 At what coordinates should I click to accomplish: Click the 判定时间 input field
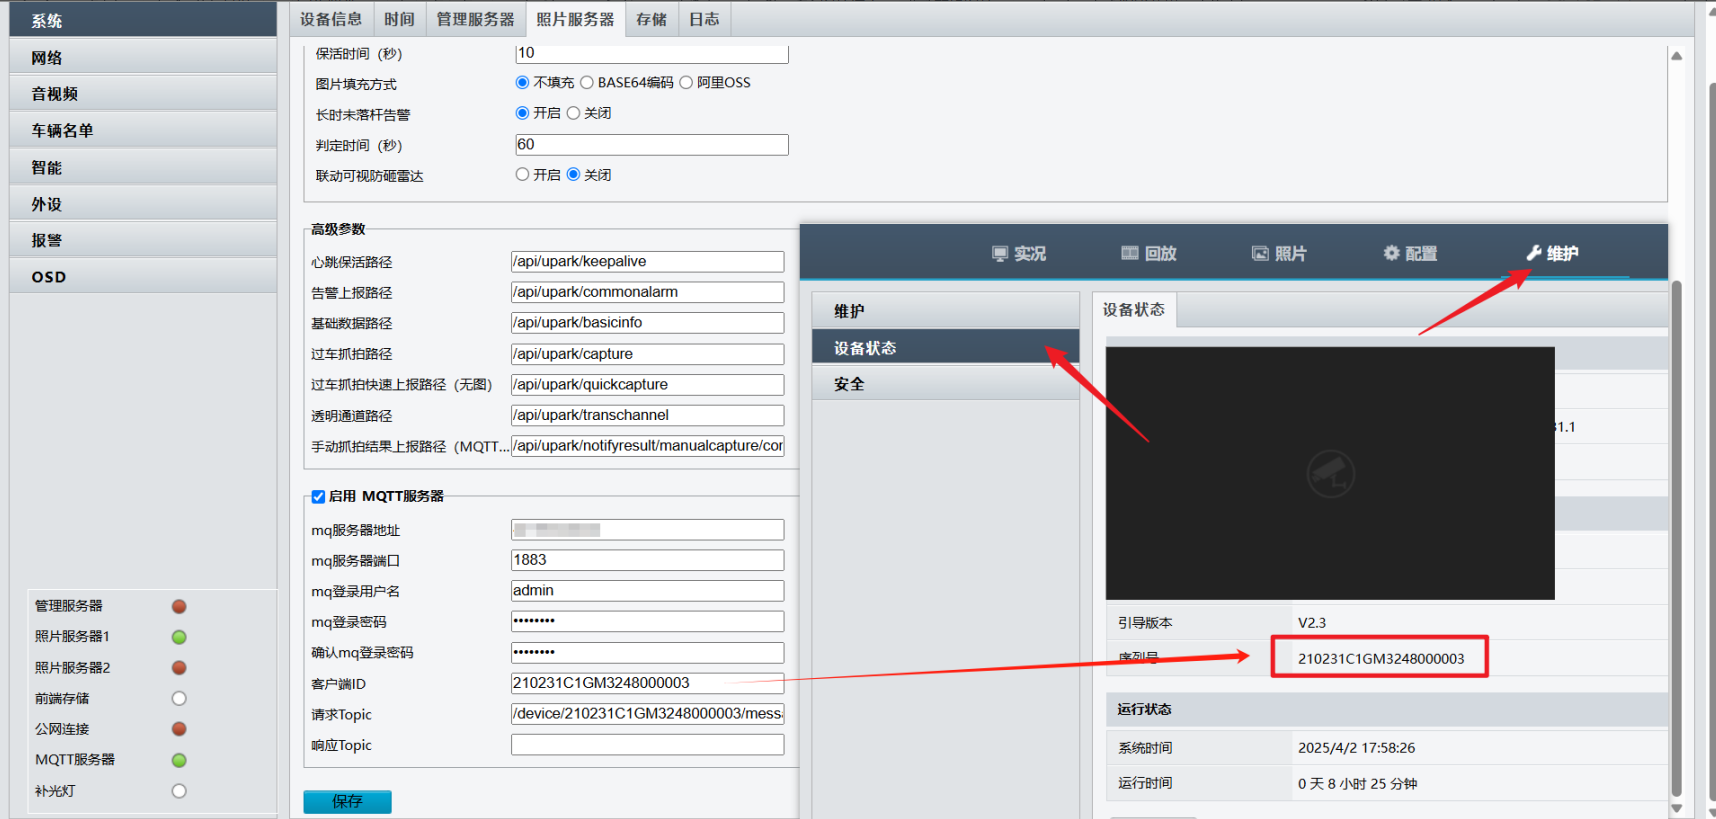651,144
